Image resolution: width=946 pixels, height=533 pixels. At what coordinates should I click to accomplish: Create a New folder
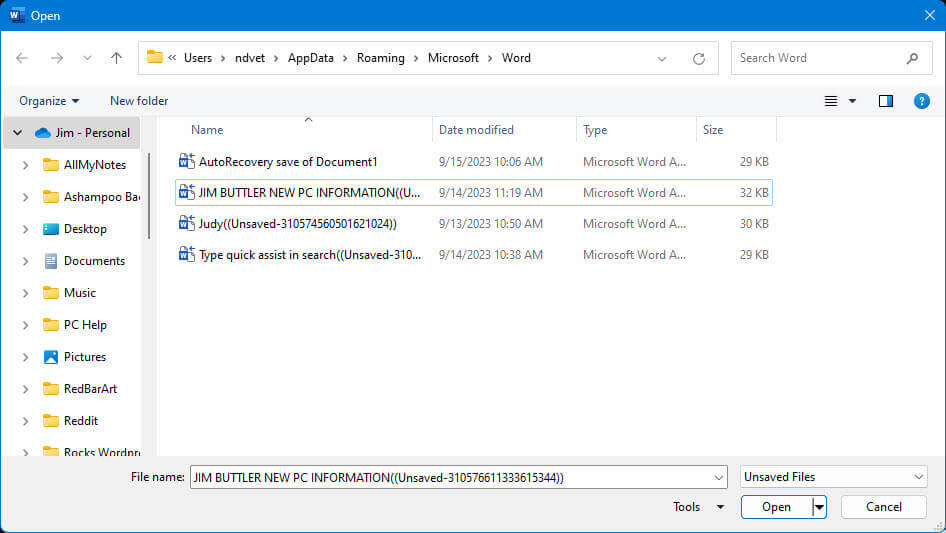click(139, 101)
